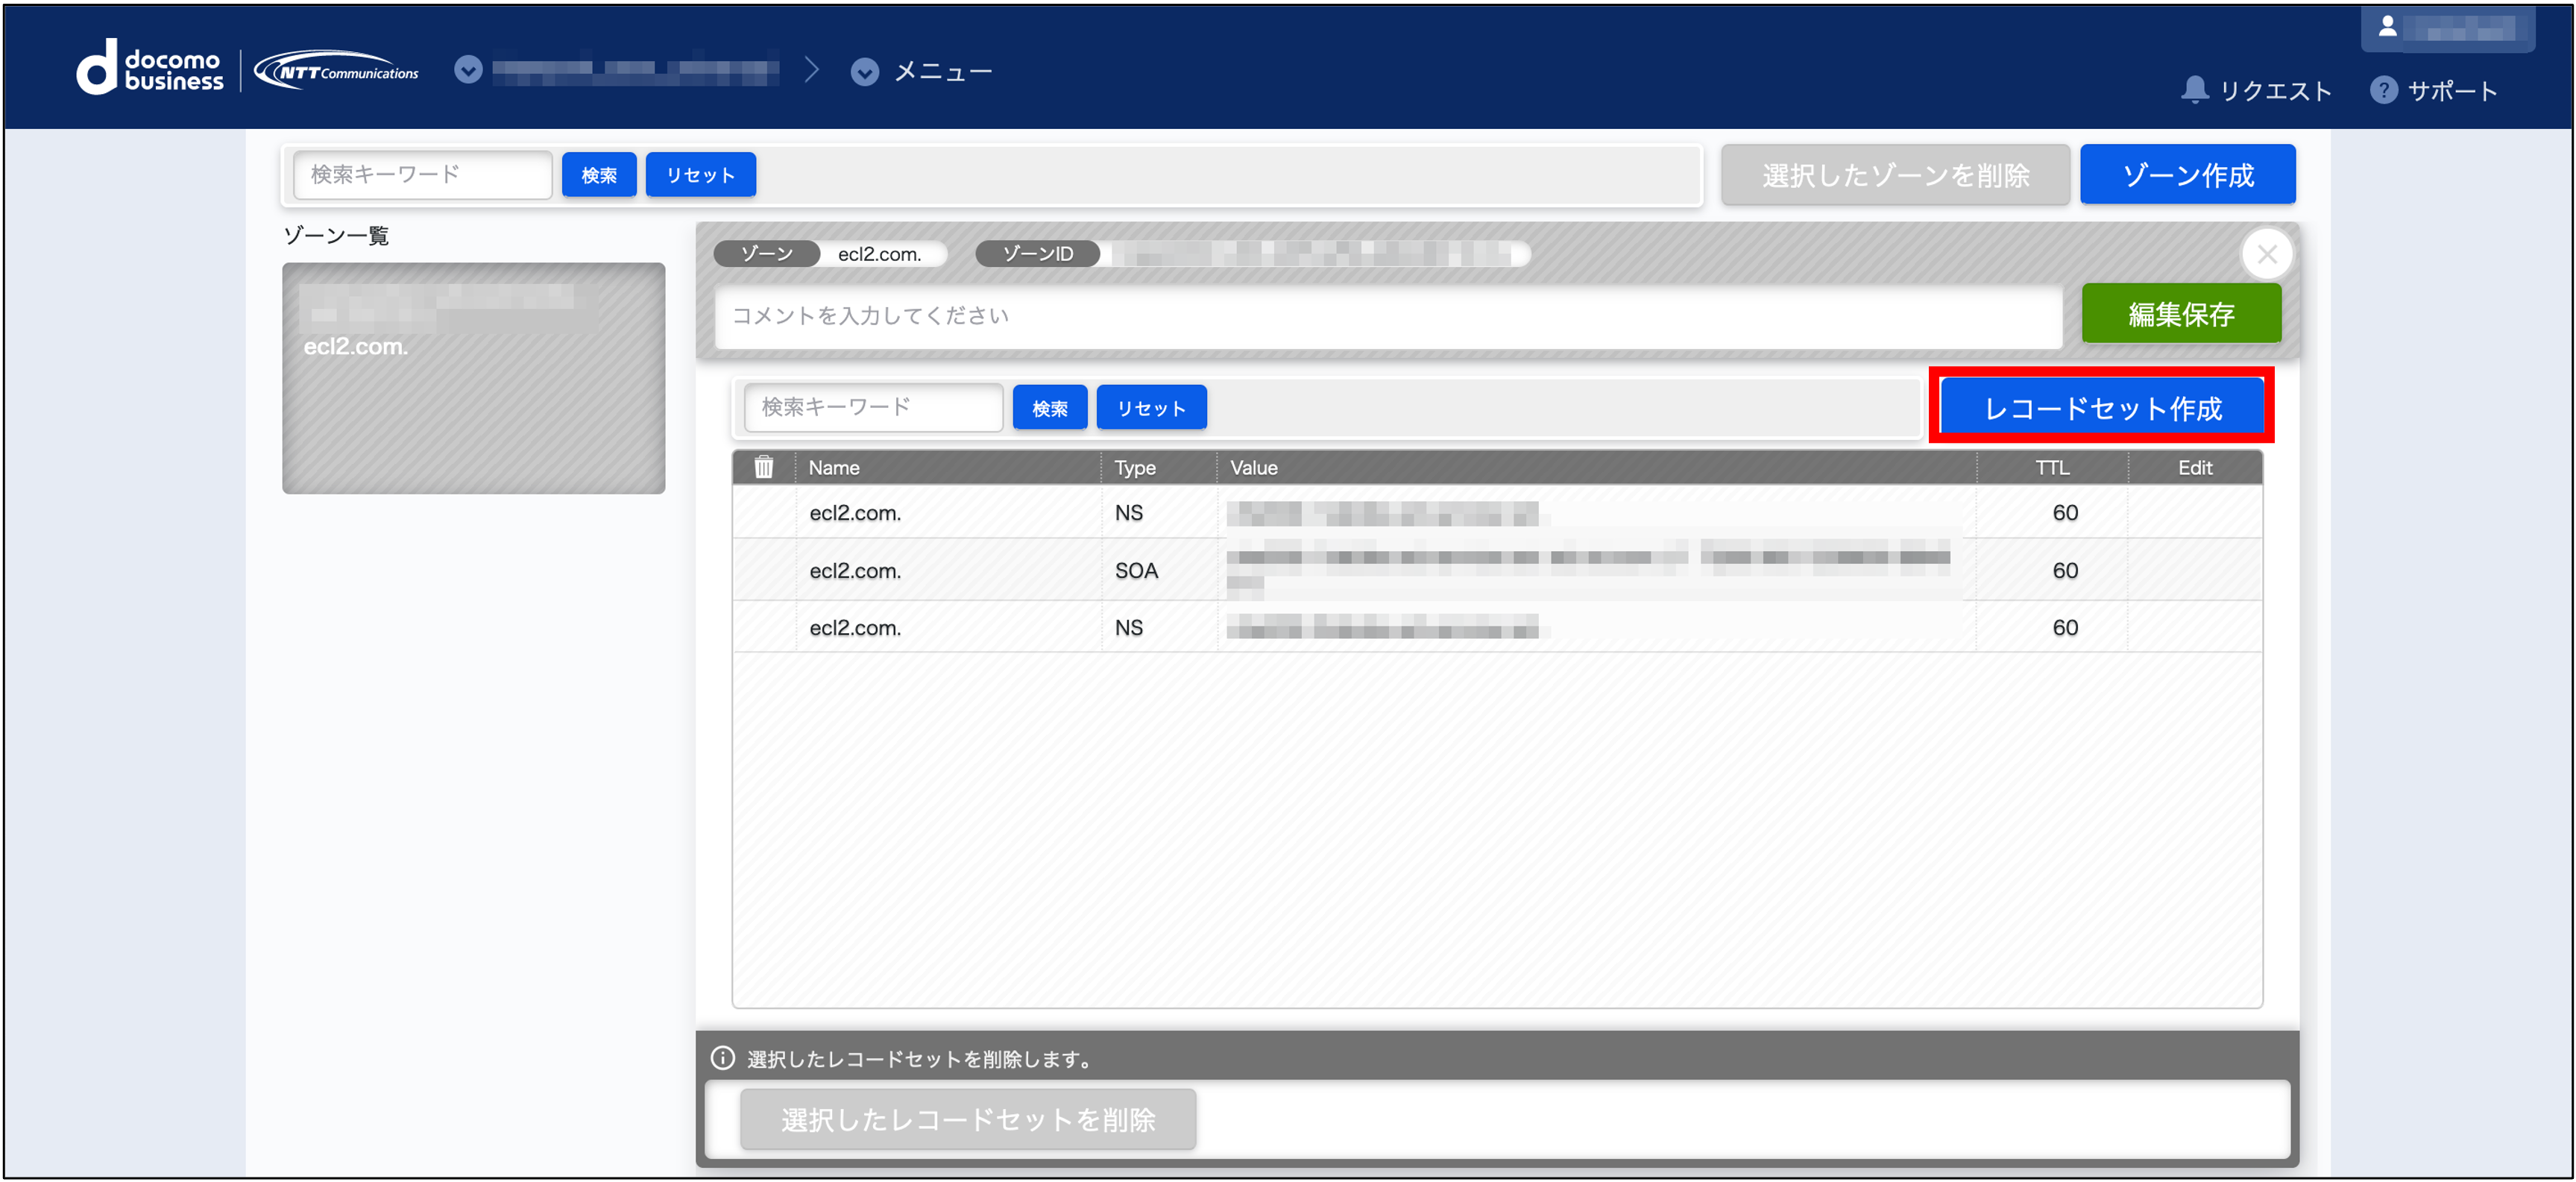Close the zone detail panel with X
2576x1182 pixels.
click(2266, 254)
